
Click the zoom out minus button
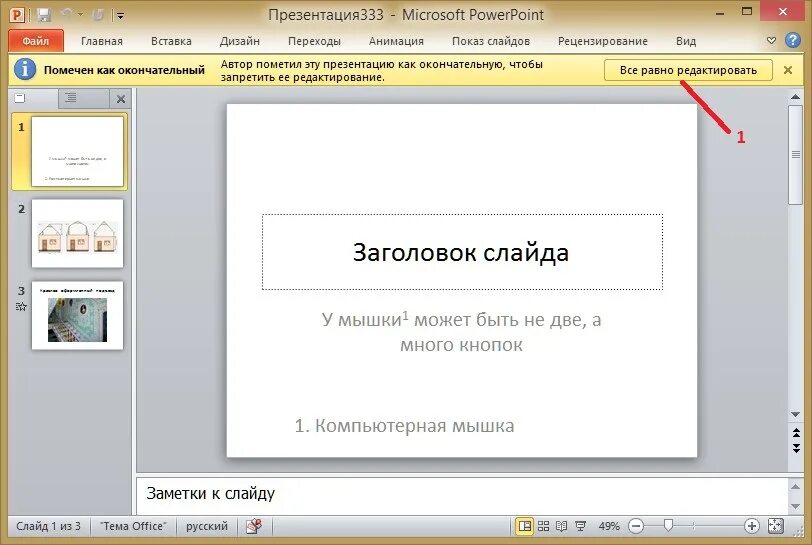(636, 526)
